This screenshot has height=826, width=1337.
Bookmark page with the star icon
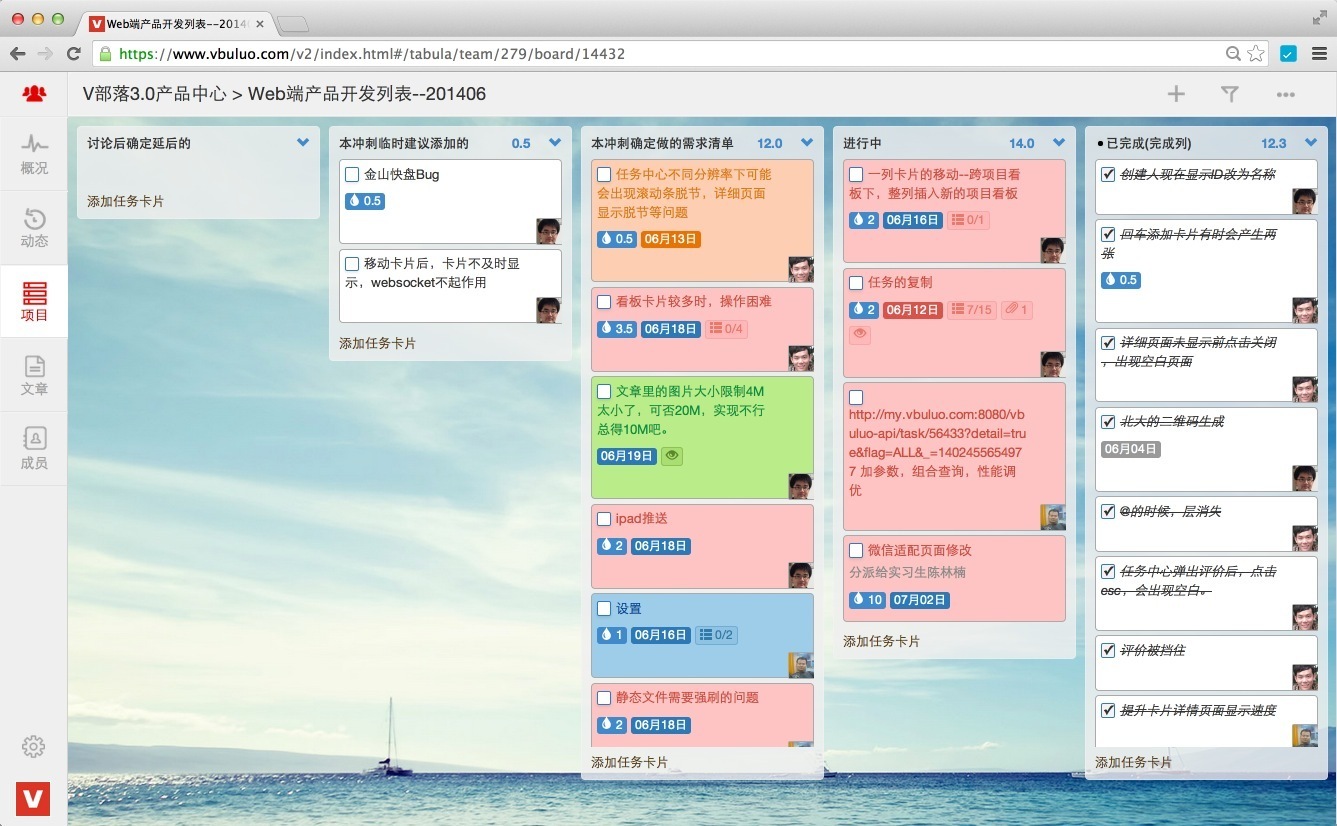(x=1256, y=54)
